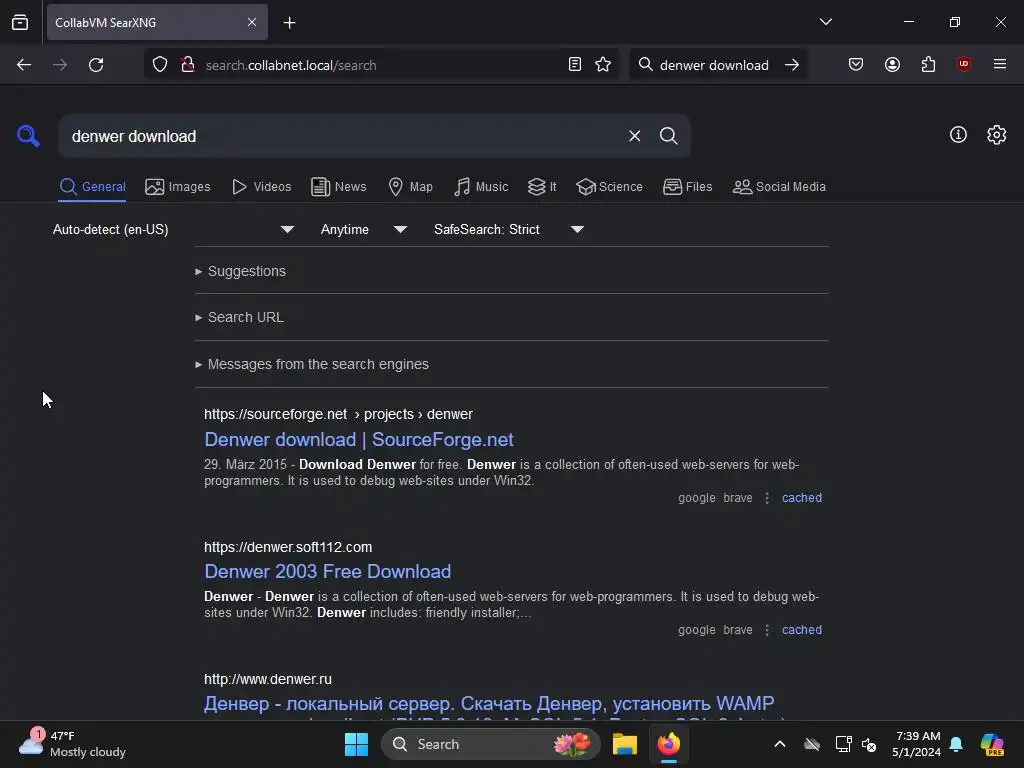The image size is (1024, 768).
Task: Open File Explorer from taskbar
Action: click(624, 744)
